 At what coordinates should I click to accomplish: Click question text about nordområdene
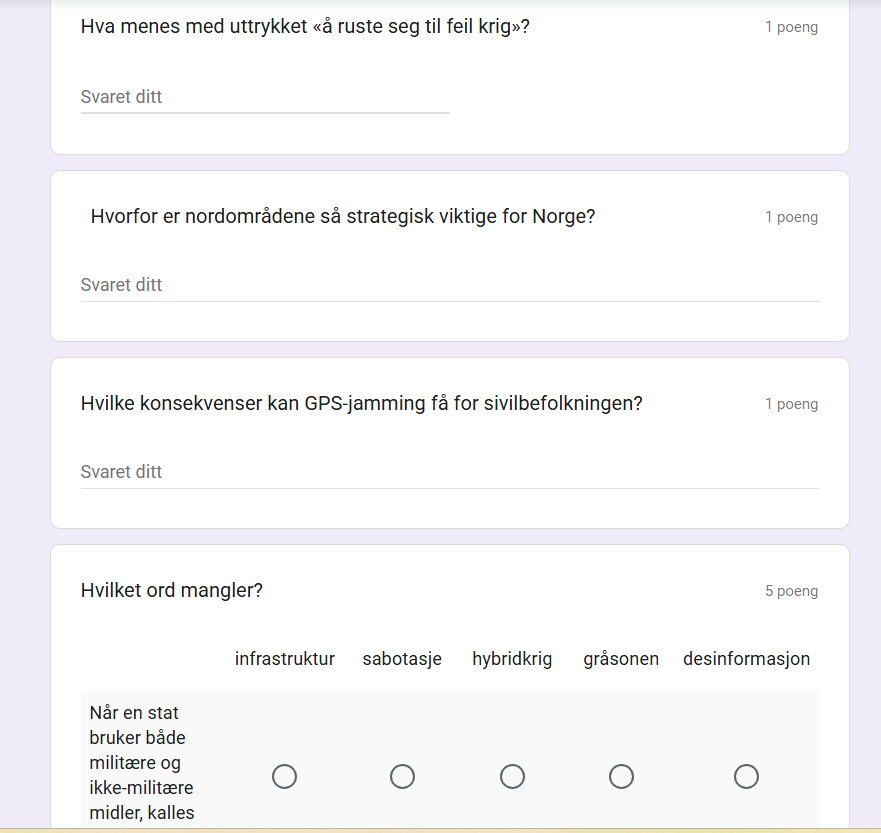point(342,217)
